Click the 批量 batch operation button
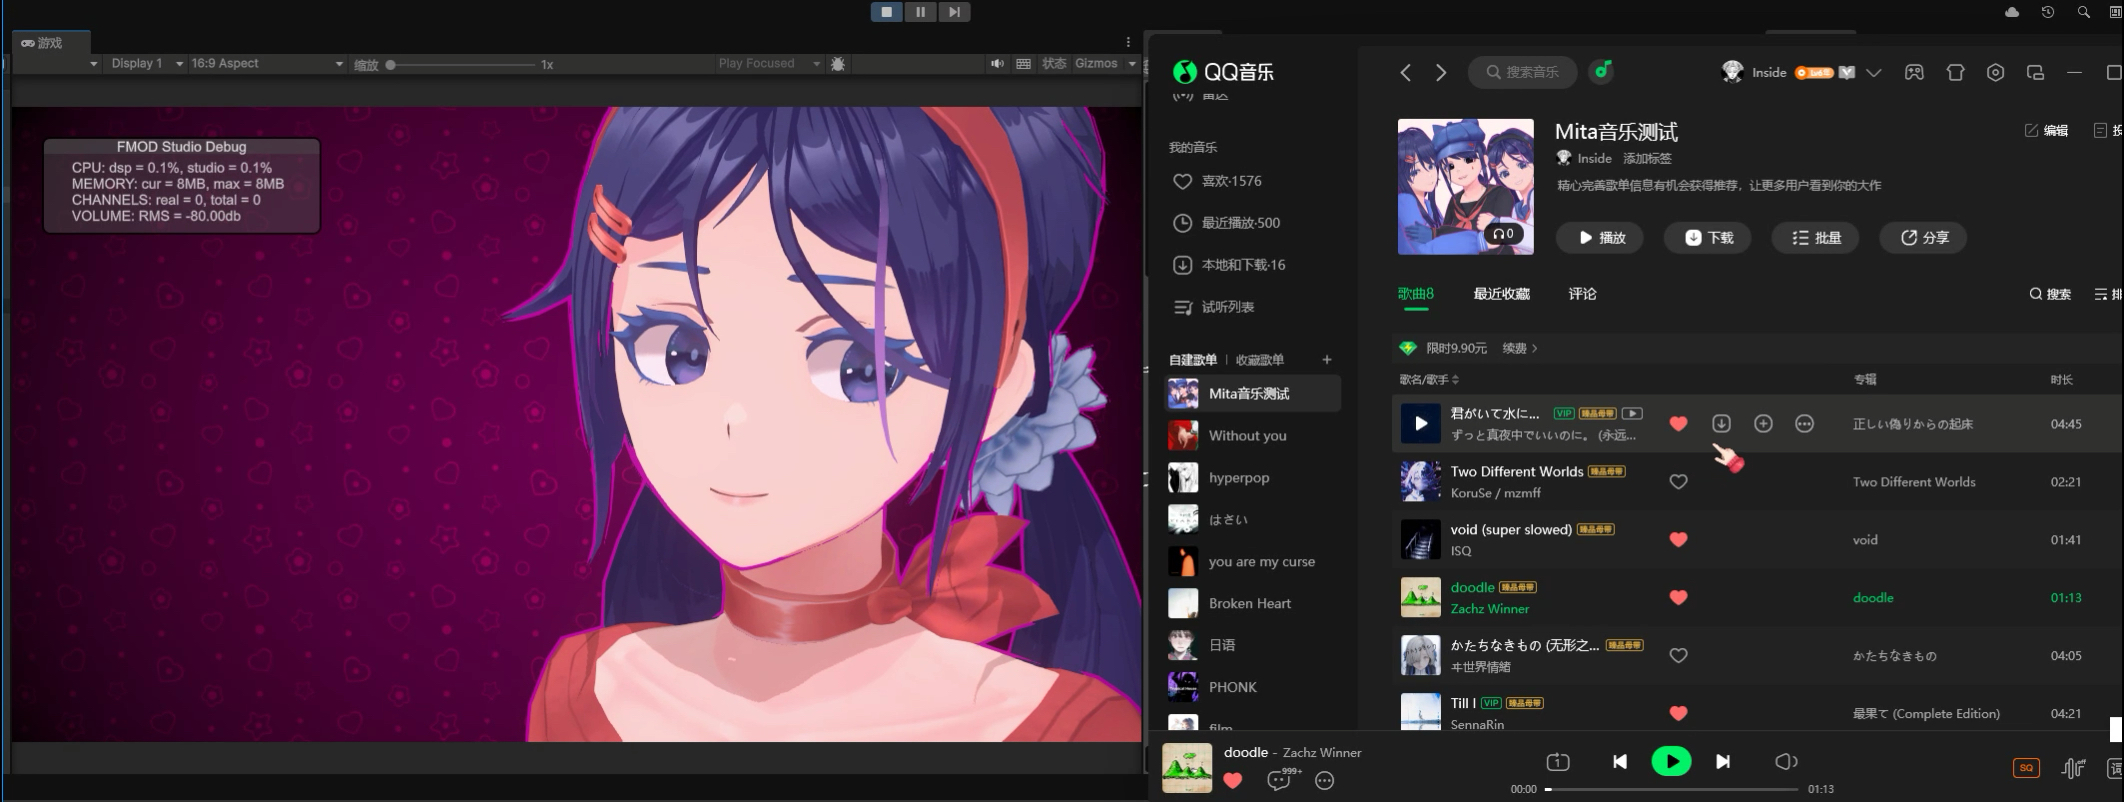Screen dimensions: 2124x802 tap(1816, 237)
